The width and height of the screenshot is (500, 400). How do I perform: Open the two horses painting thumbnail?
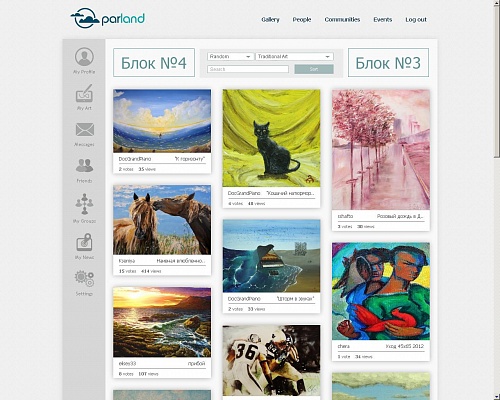point(162,220)
